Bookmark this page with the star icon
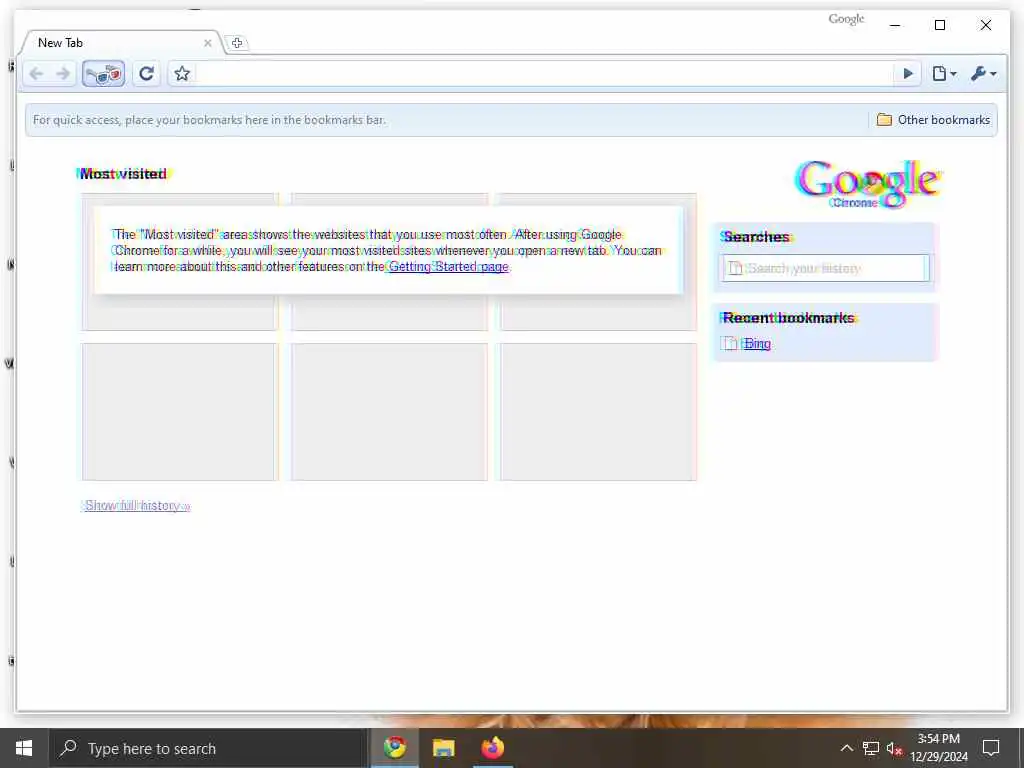Screen dimensions: 1024x768 [182, 74]
